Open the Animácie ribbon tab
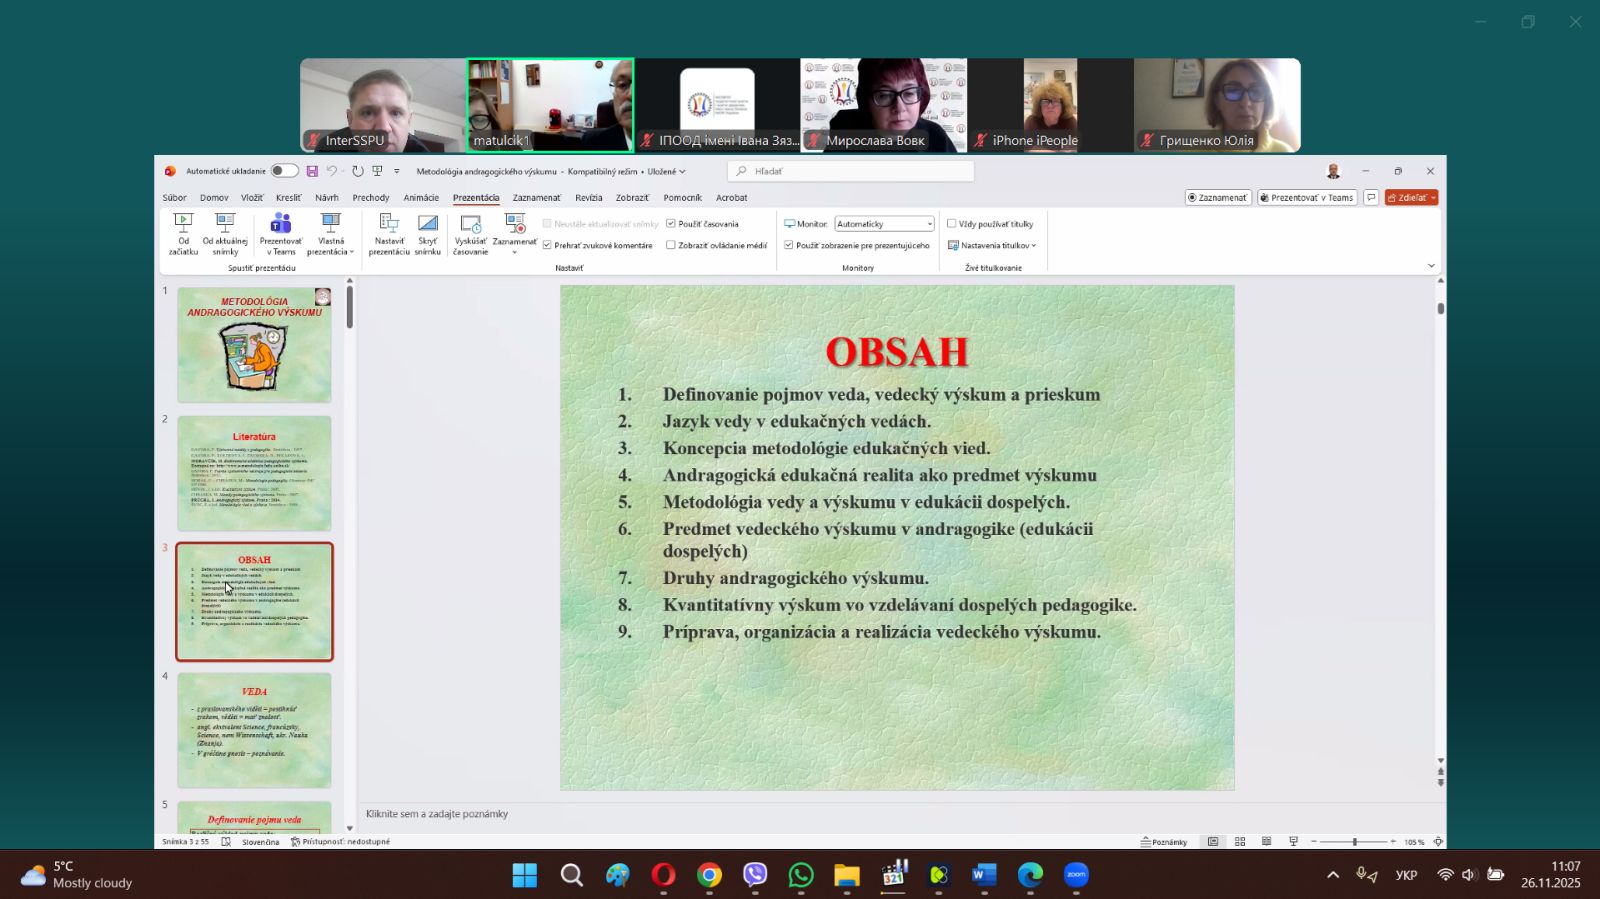 coord(421,198)
